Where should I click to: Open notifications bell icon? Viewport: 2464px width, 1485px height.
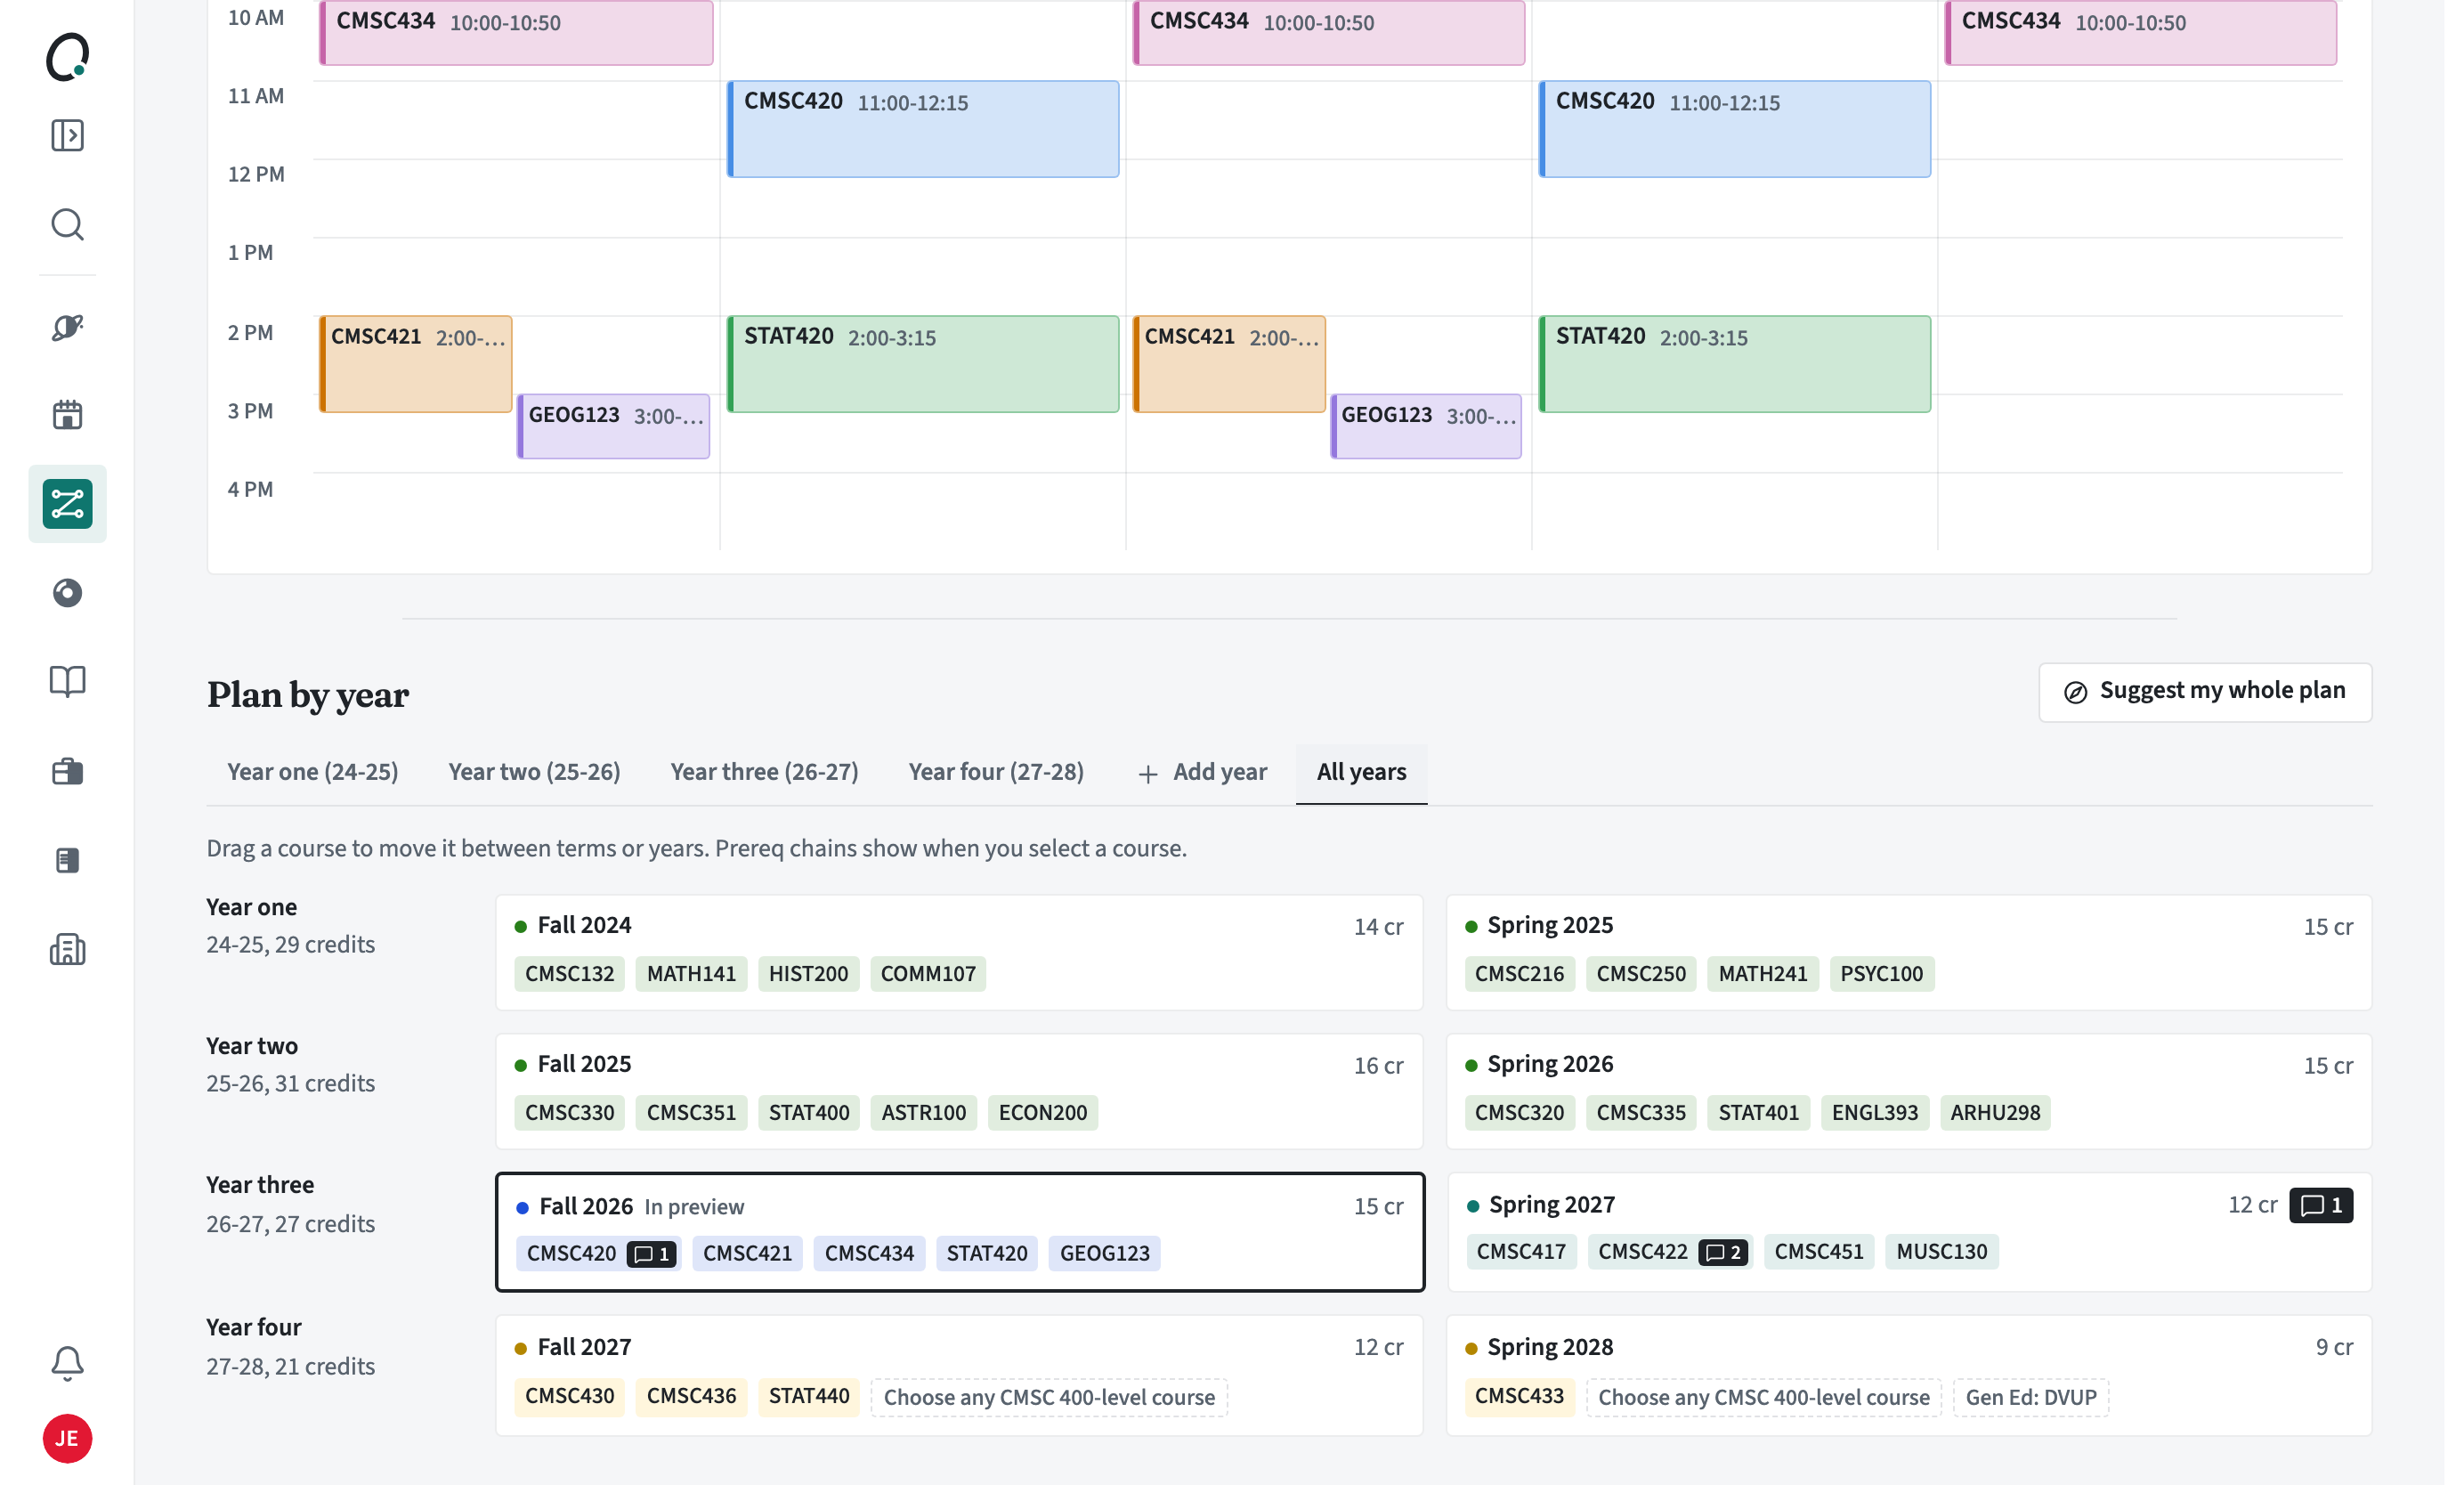(67, 1364)
